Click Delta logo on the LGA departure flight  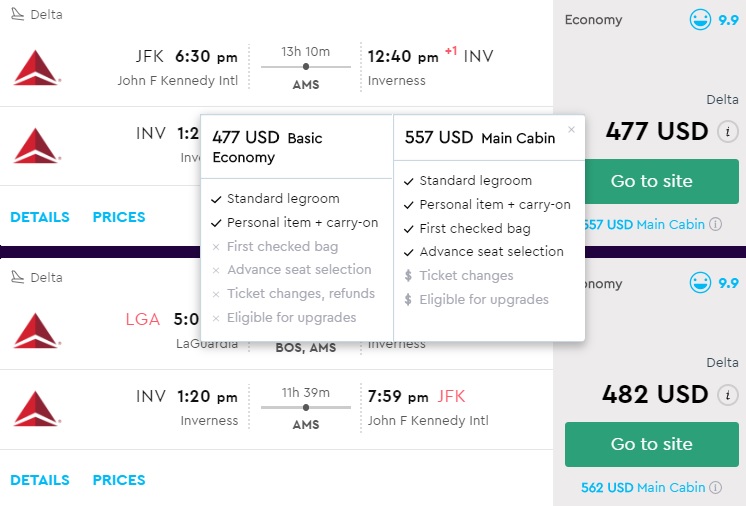click(x=37, y=331)
